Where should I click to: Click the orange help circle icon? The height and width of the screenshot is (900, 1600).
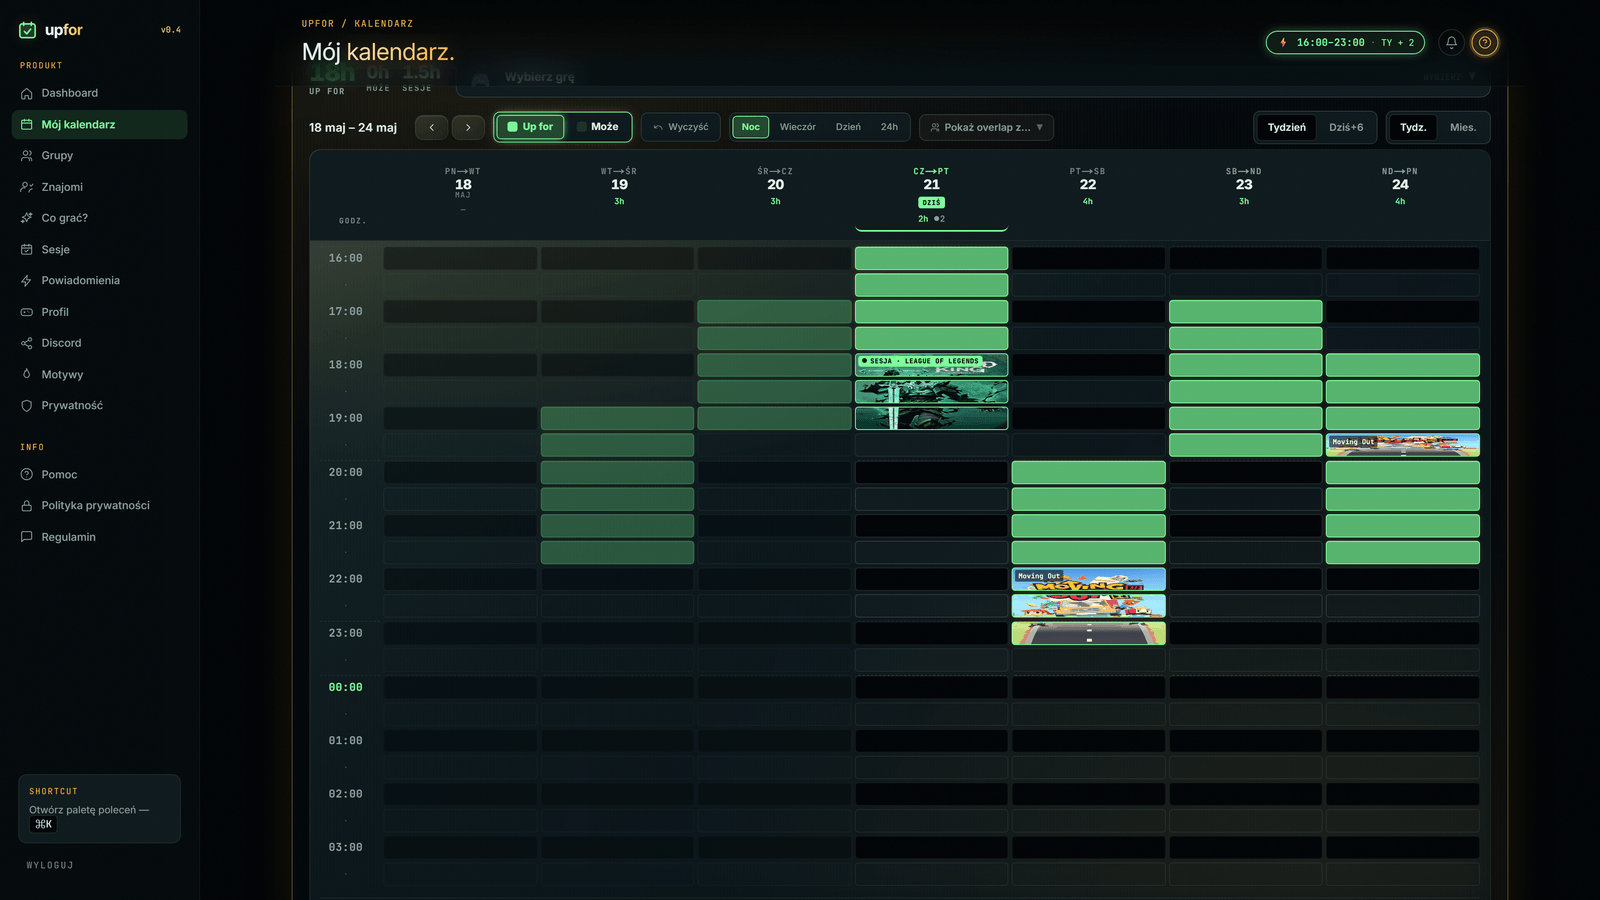point(1485,42)
